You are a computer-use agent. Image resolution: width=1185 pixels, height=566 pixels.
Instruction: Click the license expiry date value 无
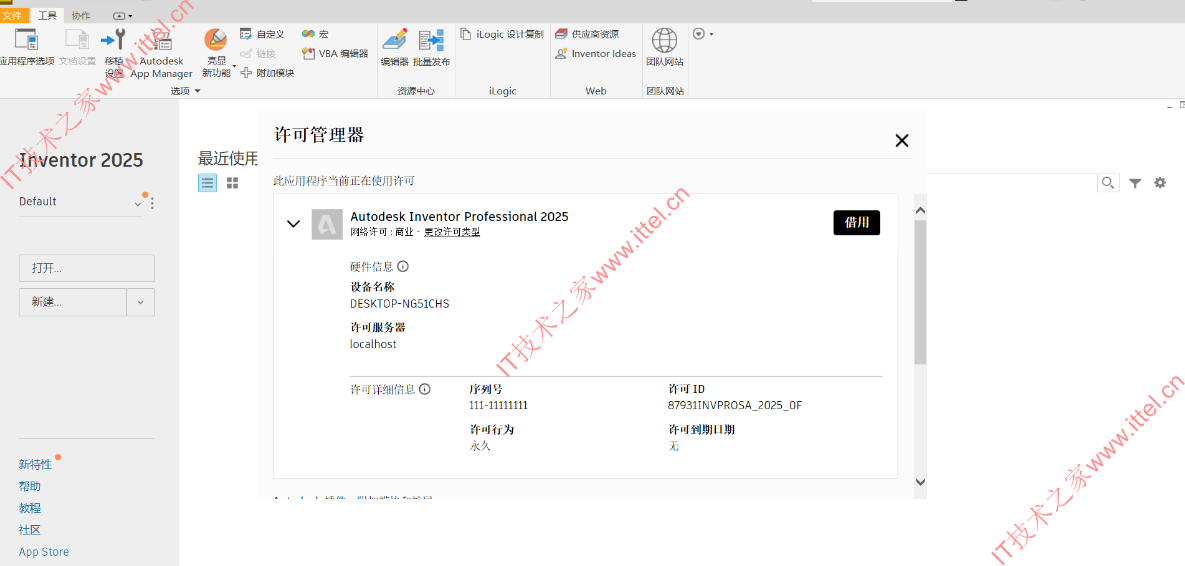pyautogui.click(x=673, y=446)
